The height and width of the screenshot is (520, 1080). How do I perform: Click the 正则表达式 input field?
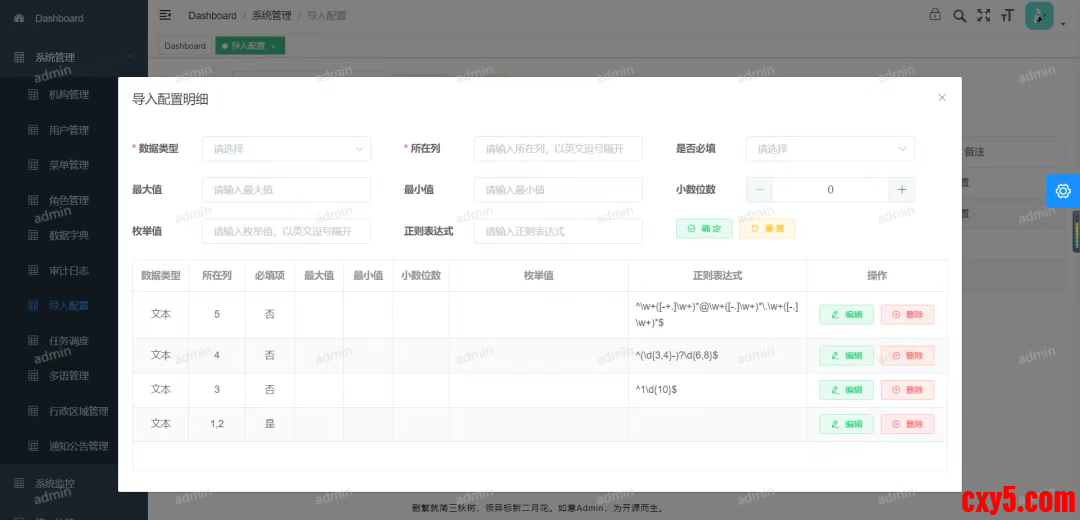pos(558,231)
